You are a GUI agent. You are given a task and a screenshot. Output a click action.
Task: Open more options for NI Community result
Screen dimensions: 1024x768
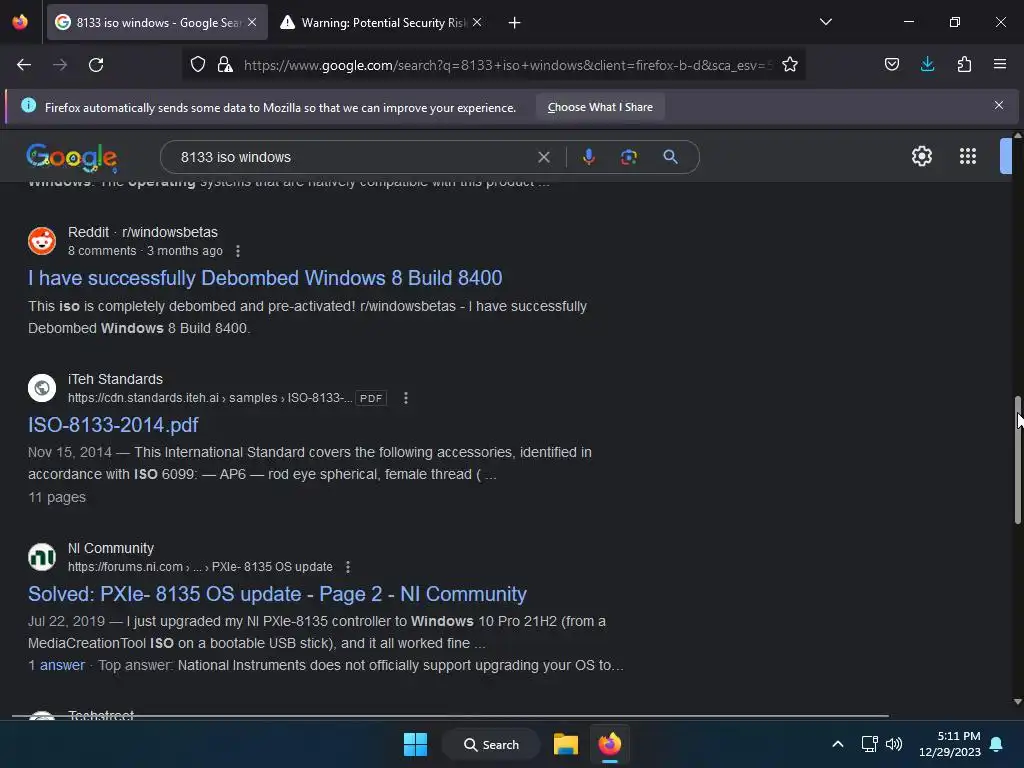click(347, 567)
